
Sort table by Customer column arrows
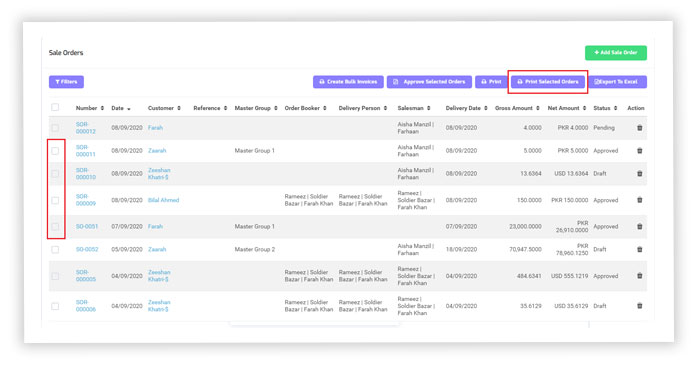(179, 108)
